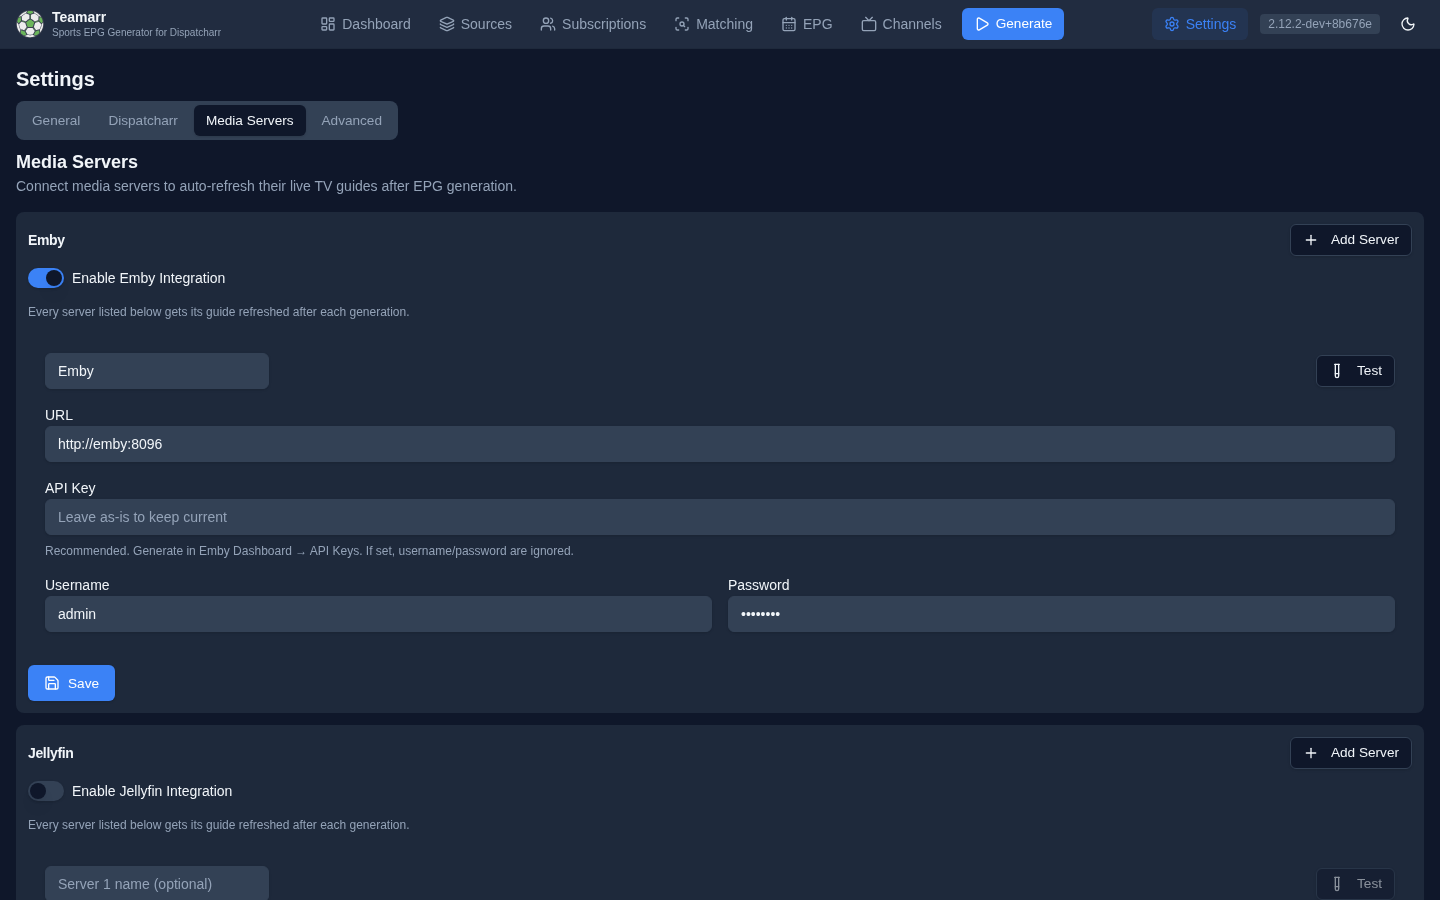The image size is (1440, 900).
Task: Add a new Jellyfin server
Action: coord(1351,753)
